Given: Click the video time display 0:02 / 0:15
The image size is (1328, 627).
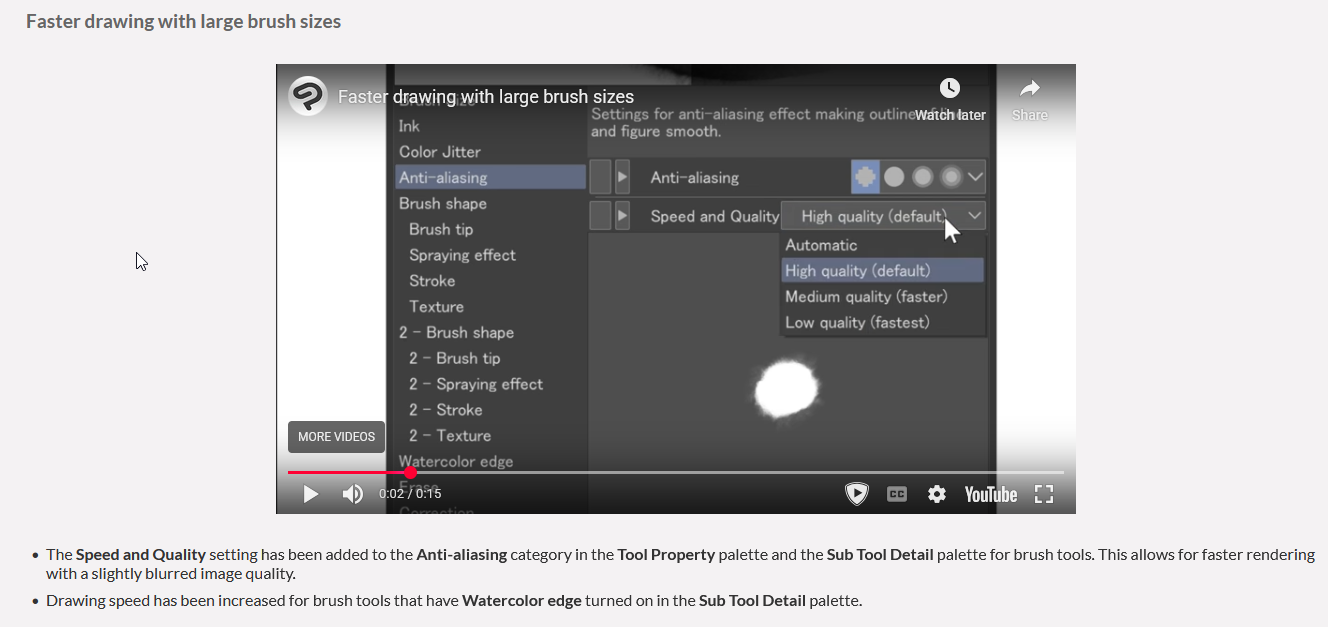Looking at the screenshot, I should [410, 494].
